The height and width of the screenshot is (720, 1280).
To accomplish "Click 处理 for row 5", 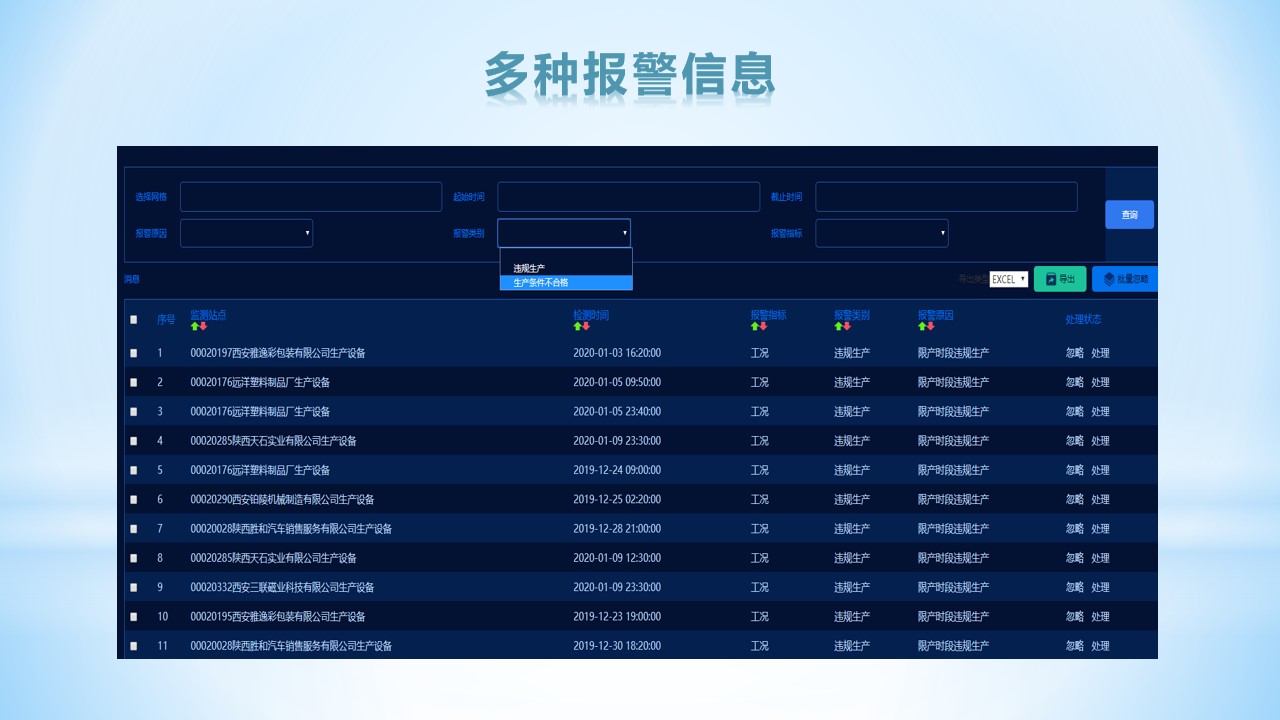I will 1100,470.
